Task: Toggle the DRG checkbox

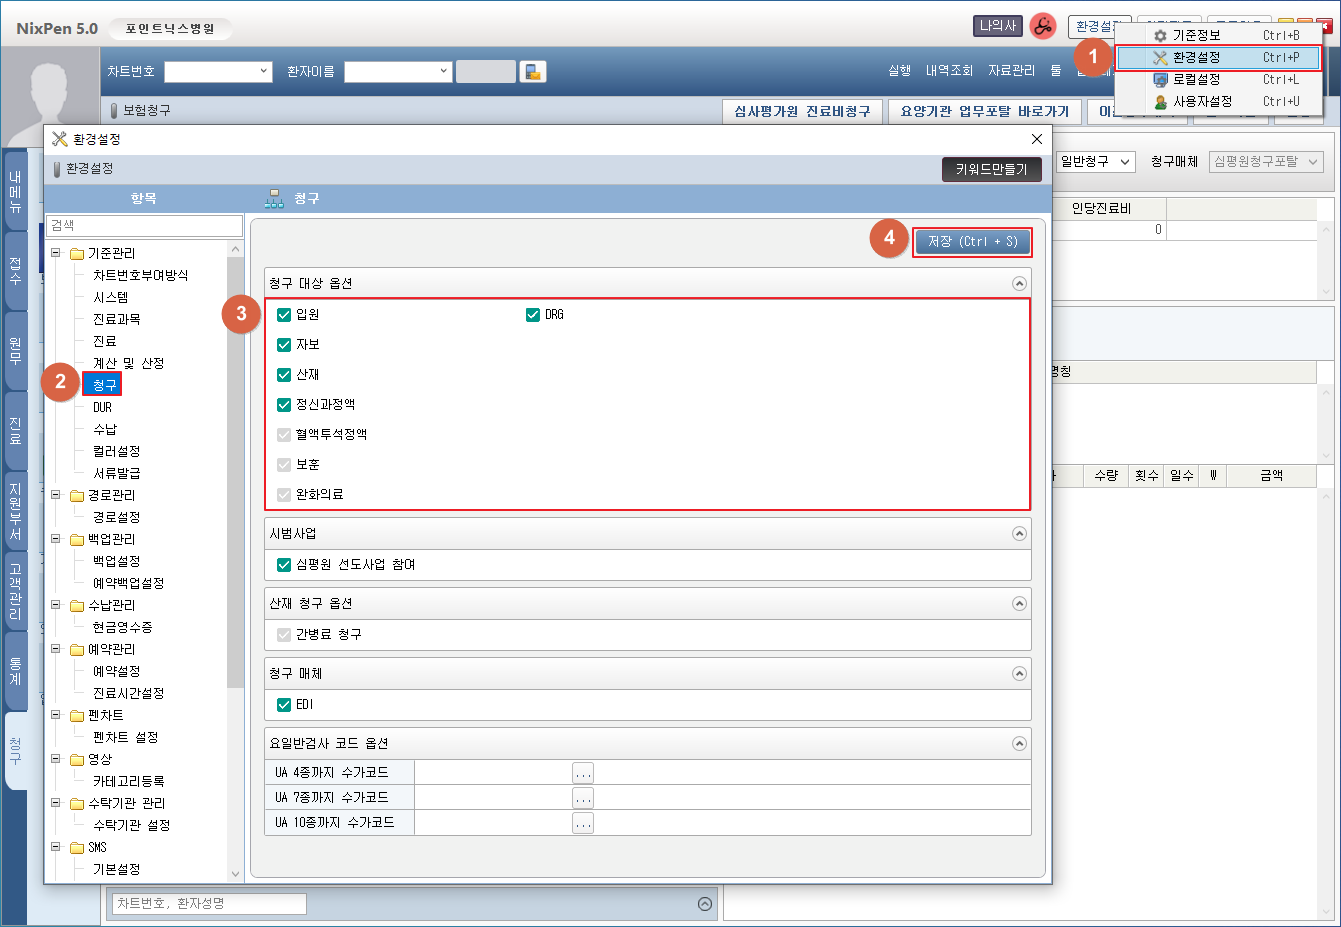Action: [533, 315]
